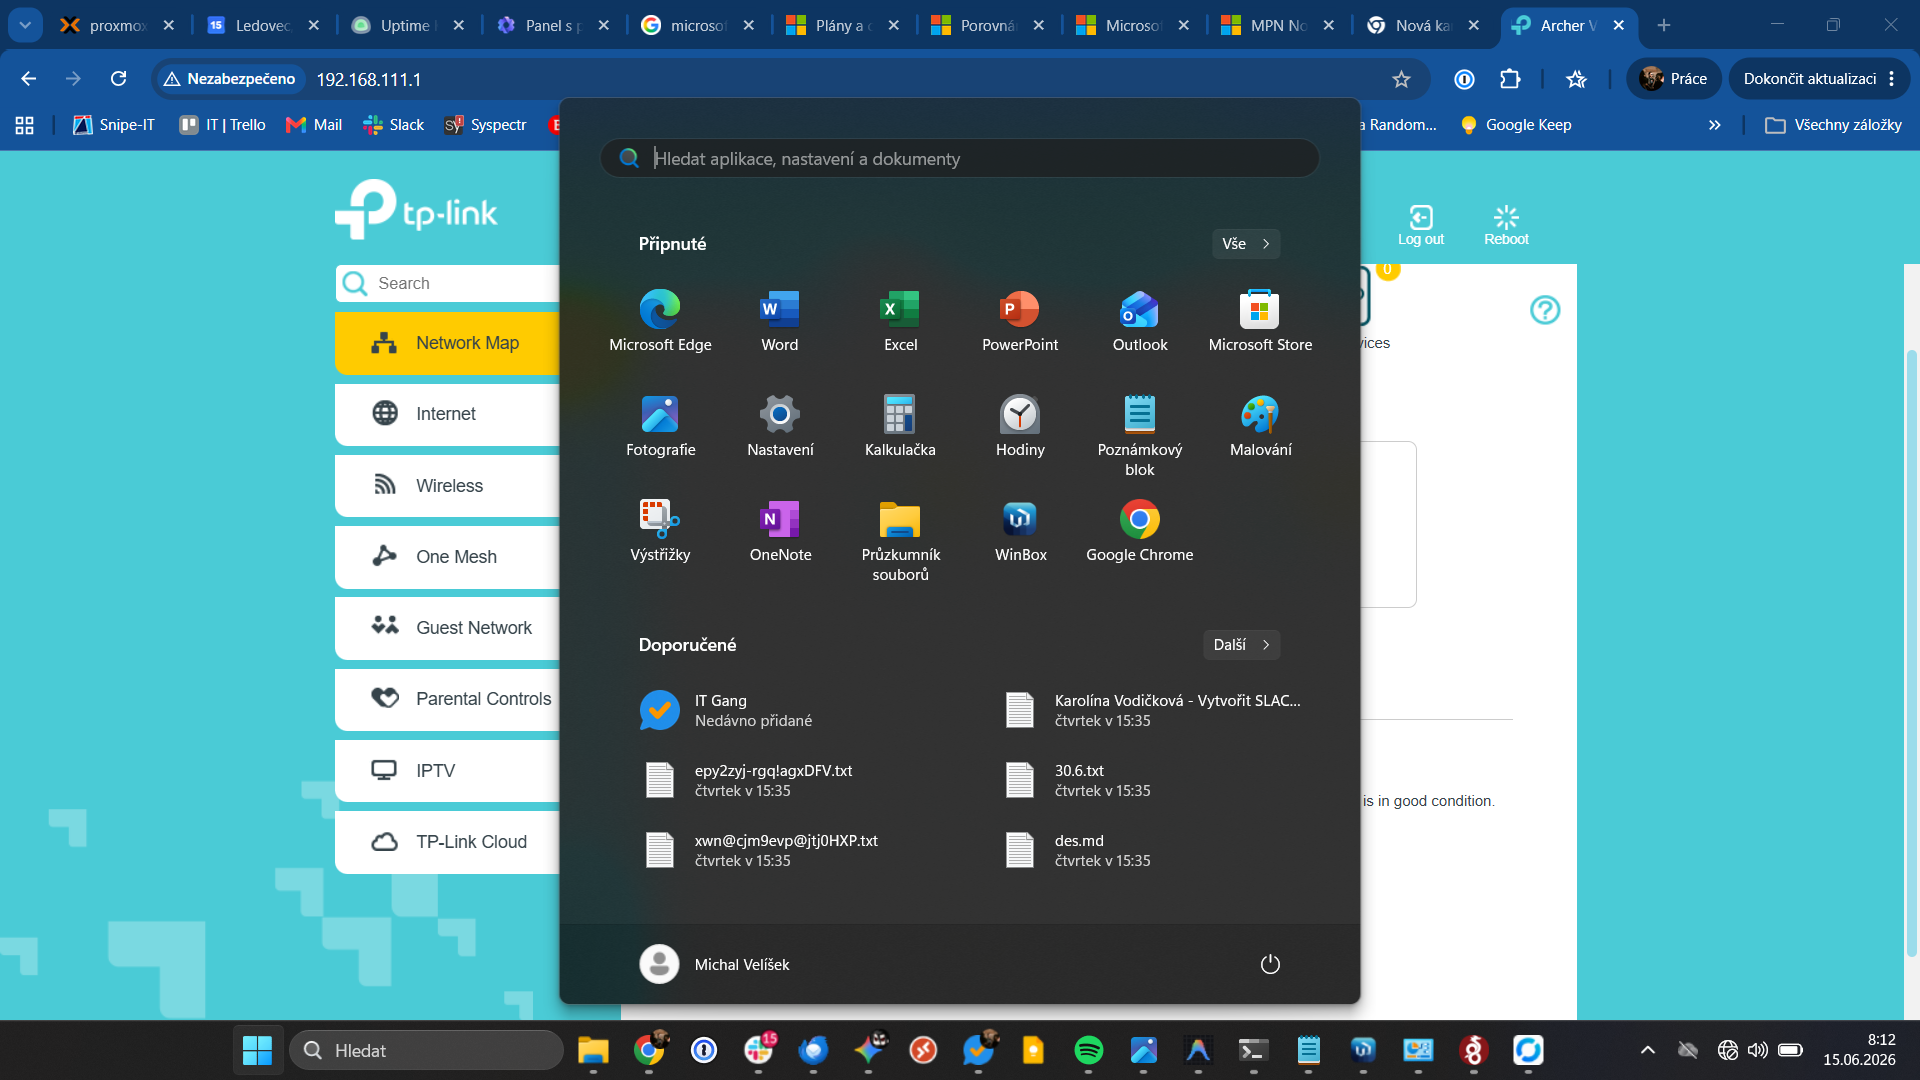Open Průzkumník souborů in the Start menu
This screenshot has height=1080, width=1920.
pos(900,540)
